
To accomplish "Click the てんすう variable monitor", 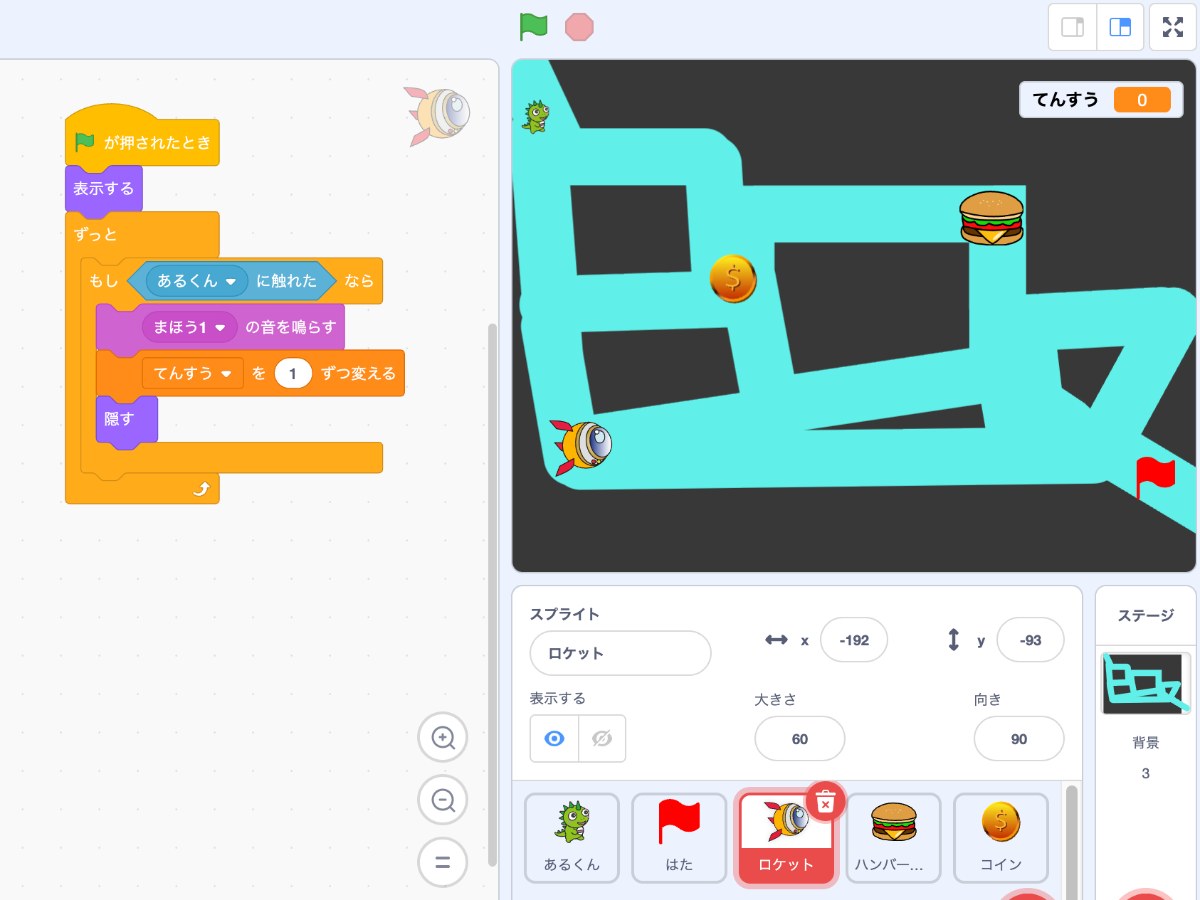I will pyautogui.click(x=1100, y=99).
